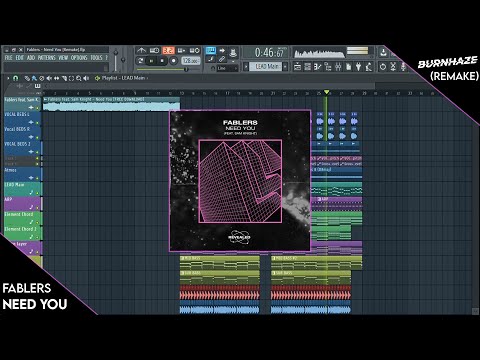Open the ? help menu
The height and width of the screenshot is (360, 480).
pyautogui.click(x=107, y=58)
